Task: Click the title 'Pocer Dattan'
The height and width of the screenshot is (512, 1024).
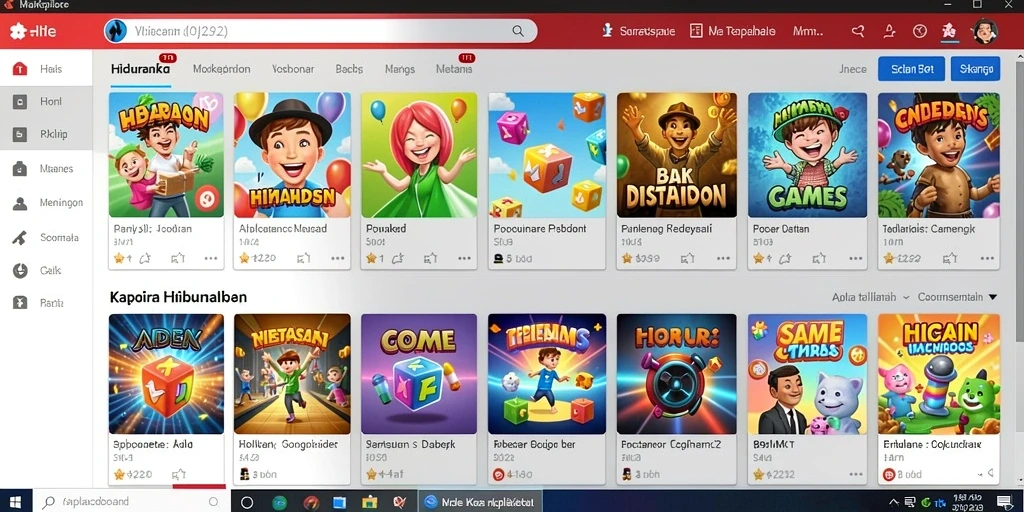Action: click(781, 229)
